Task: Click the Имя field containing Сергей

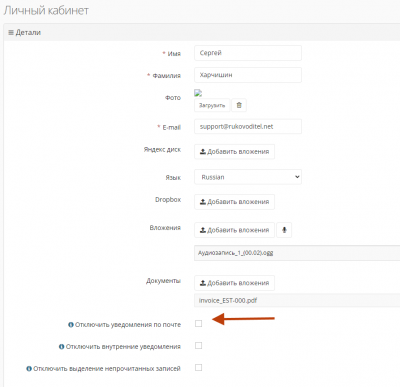Action: click(248, 53)
